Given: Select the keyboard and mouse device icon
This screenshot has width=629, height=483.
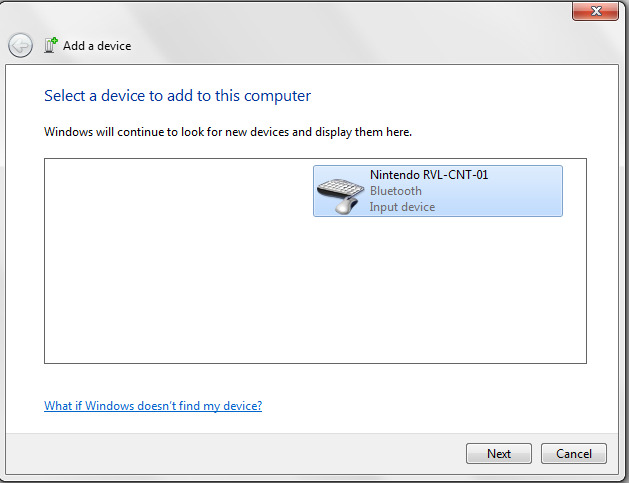Looking at the screenshot, I should click(x=340, y=196).
